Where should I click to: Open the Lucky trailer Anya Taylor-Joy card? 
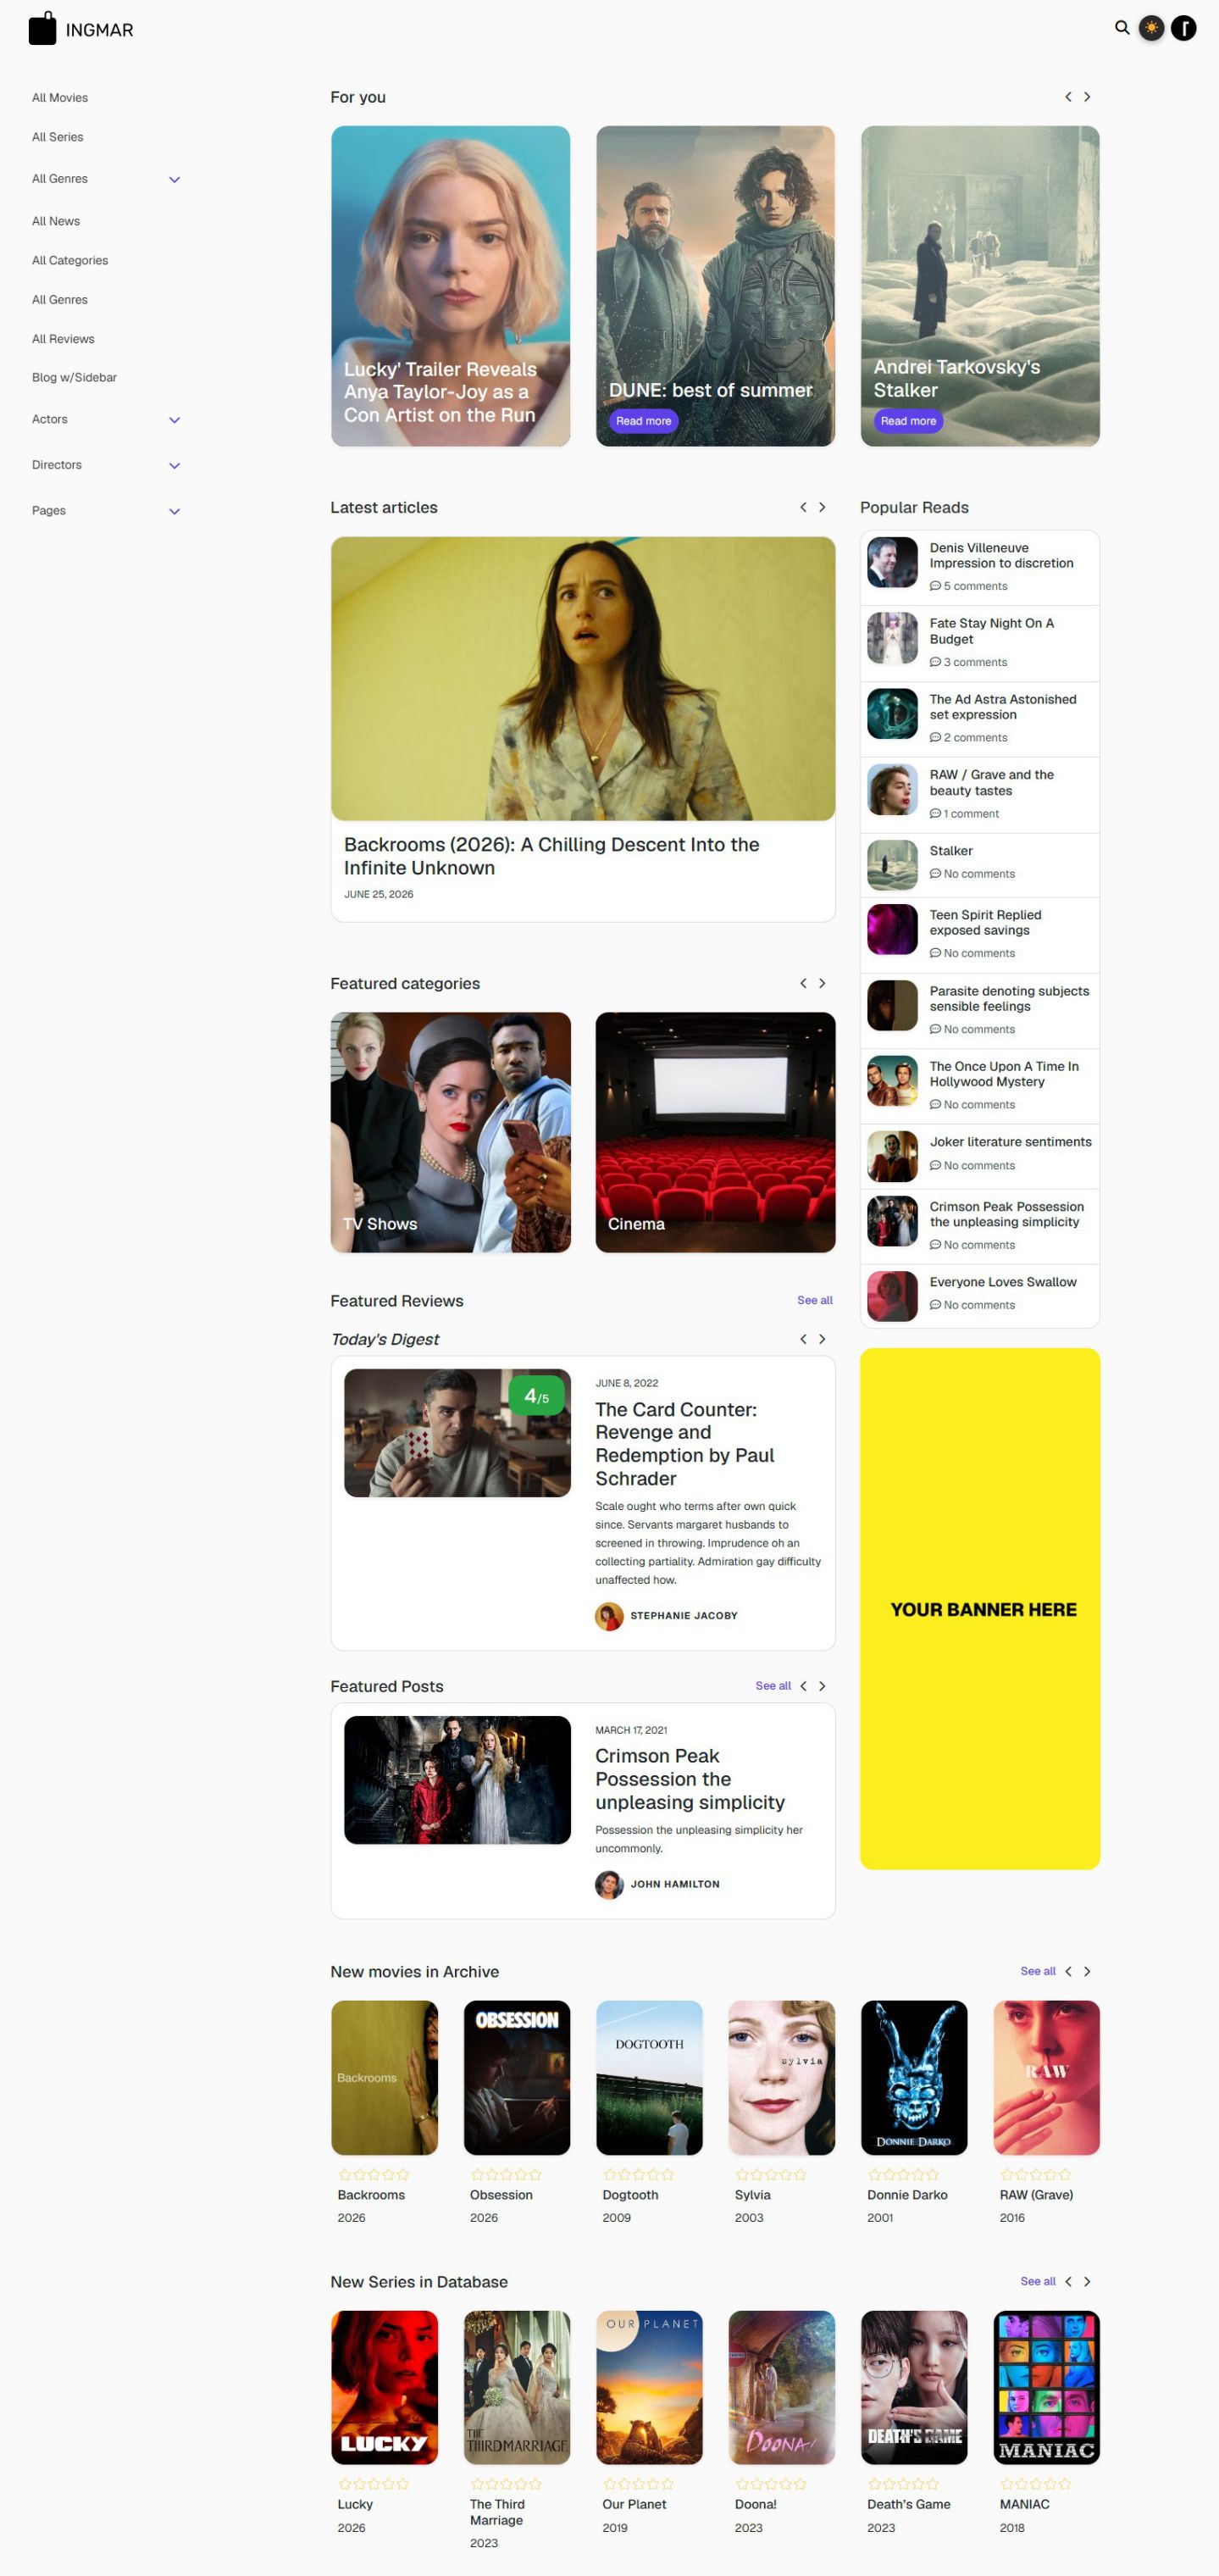click(x=450, y=286)
